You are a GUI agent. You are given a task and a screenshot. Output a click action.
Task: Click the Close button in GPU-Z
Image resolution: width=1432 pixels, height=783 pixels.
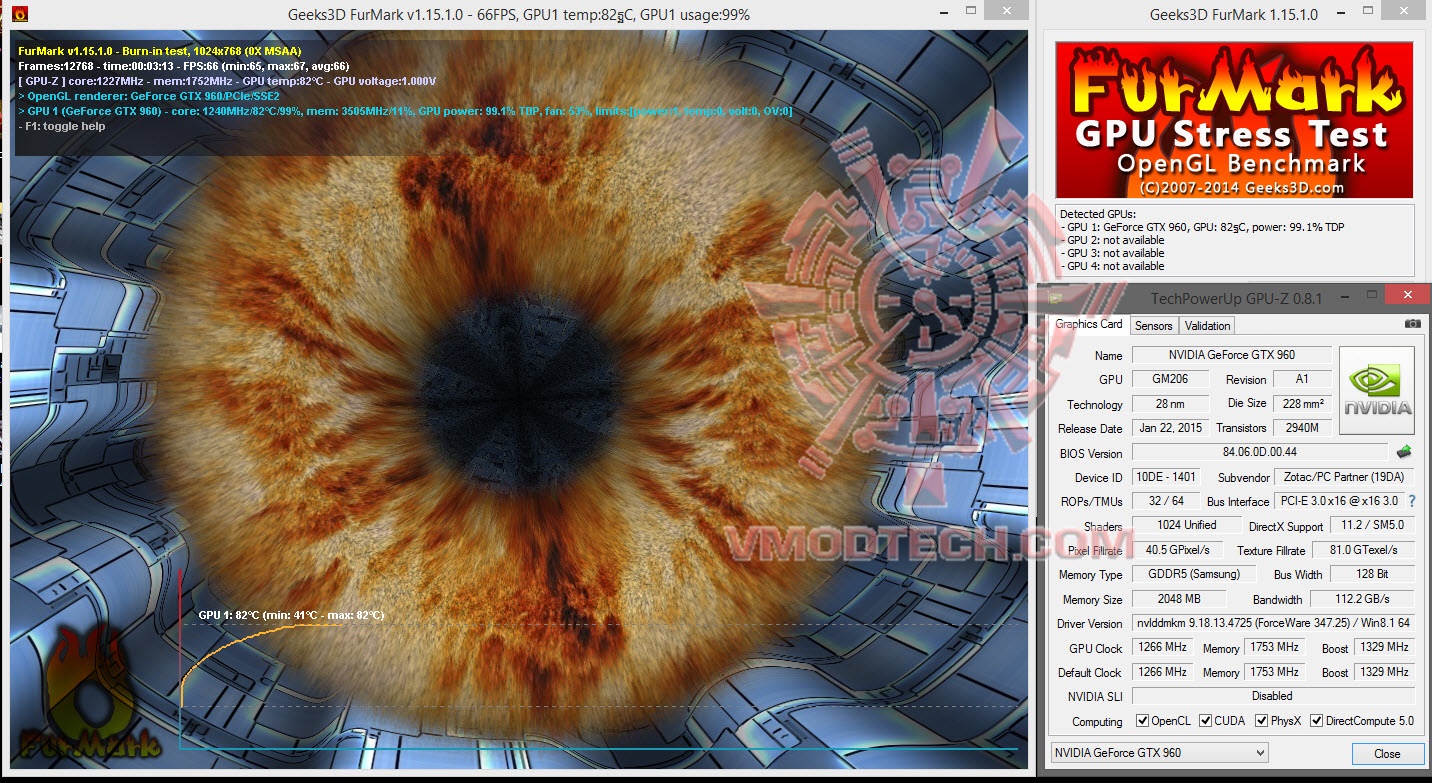[x=1387, y=753]
